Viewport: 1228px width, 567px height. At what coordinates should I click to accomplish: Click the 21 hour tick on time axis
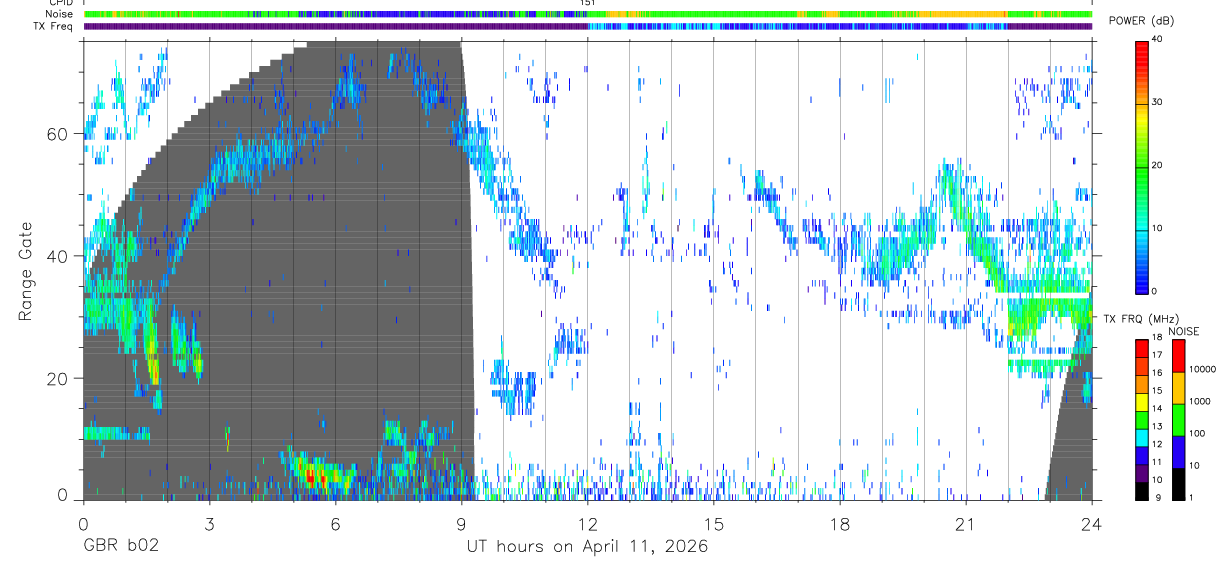click(x=966, y=523)
